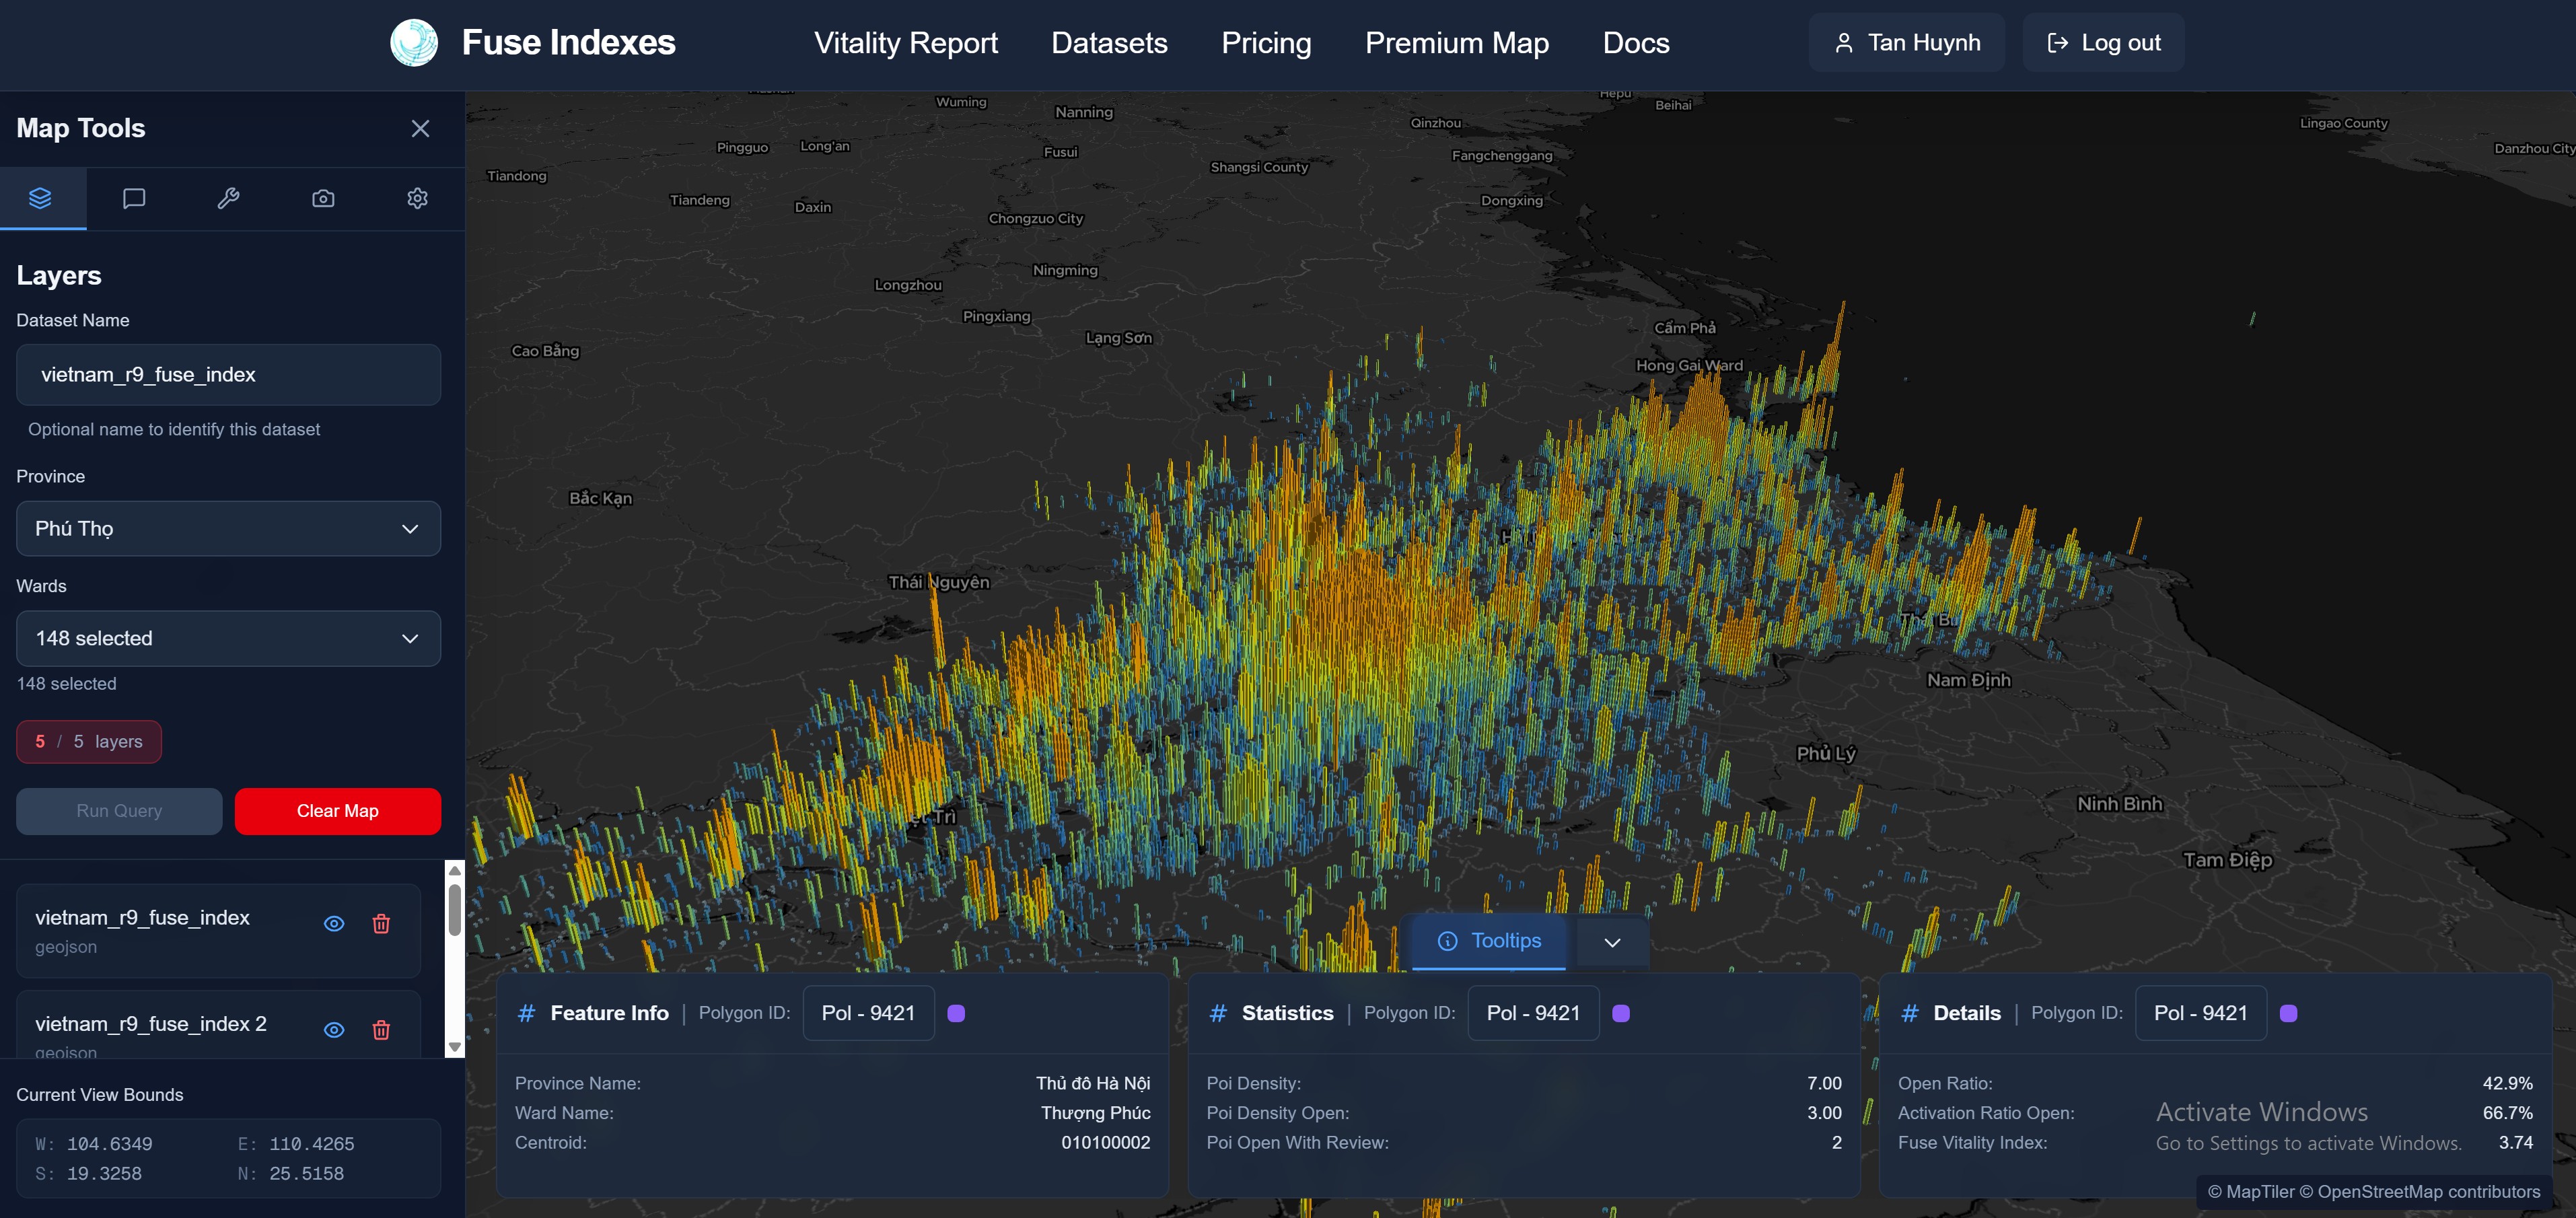Screen dimensions: 2576x1218
Task: Select the vietnam_r9_fuse_index 2 layer row
Action: click(218, 1025)
